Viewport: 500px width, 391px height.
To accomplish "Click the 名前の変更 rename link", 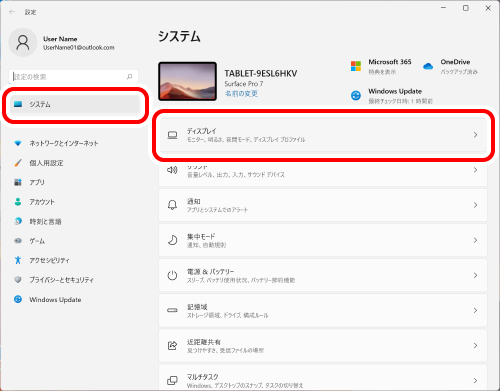I will (x=241, y=94).
